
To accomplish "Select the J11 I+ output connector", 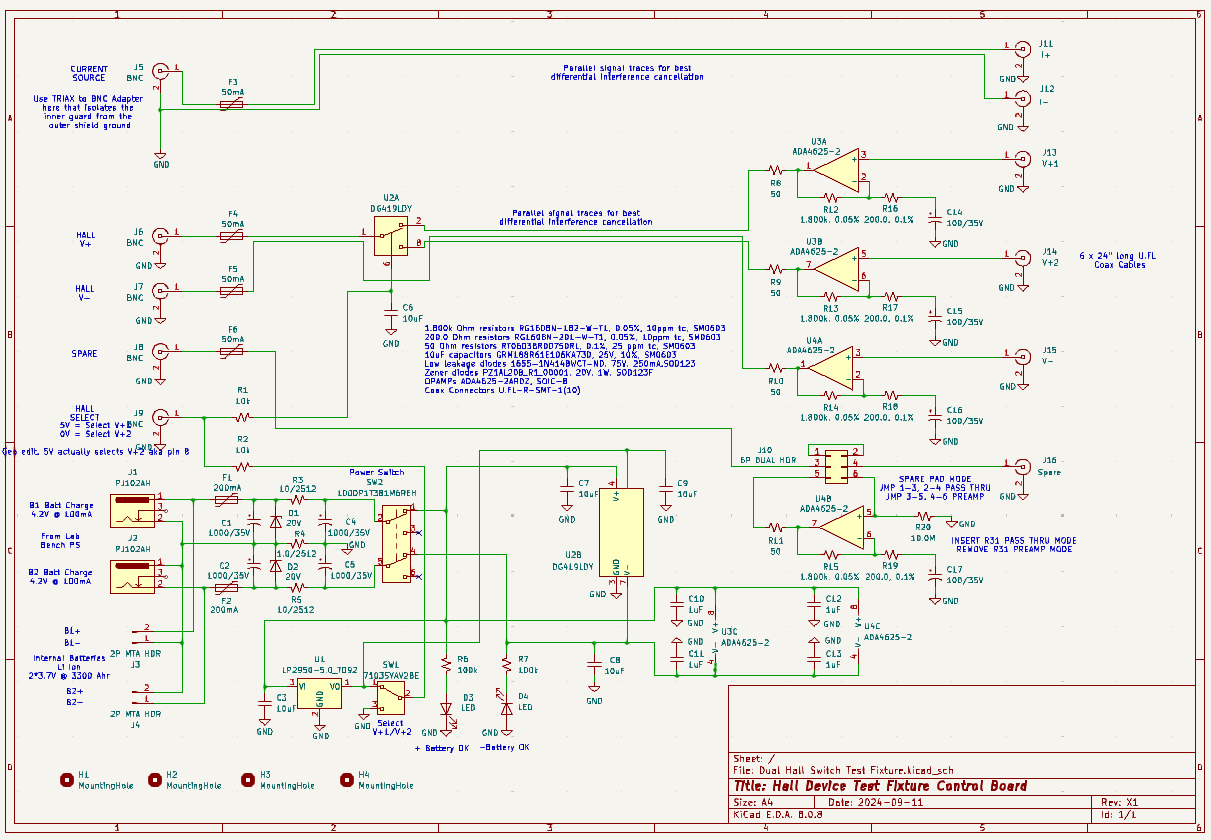I will [x=1022, y=49].
